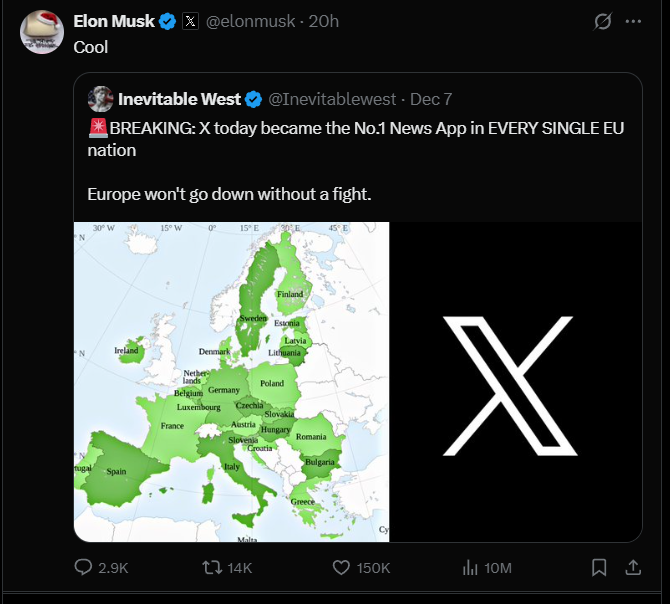Click the Grok explain icon
The image size is (670, 604).
(603, 21)
